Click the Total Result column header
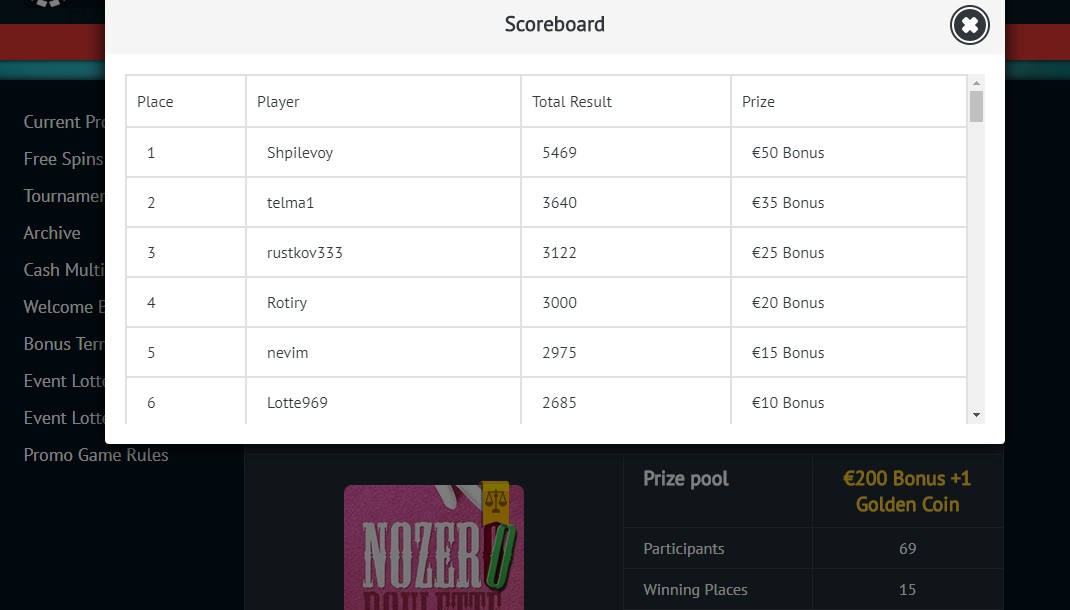Image resolution: width=1070 pixels, height=610 pixels. [x=572, y=101]
